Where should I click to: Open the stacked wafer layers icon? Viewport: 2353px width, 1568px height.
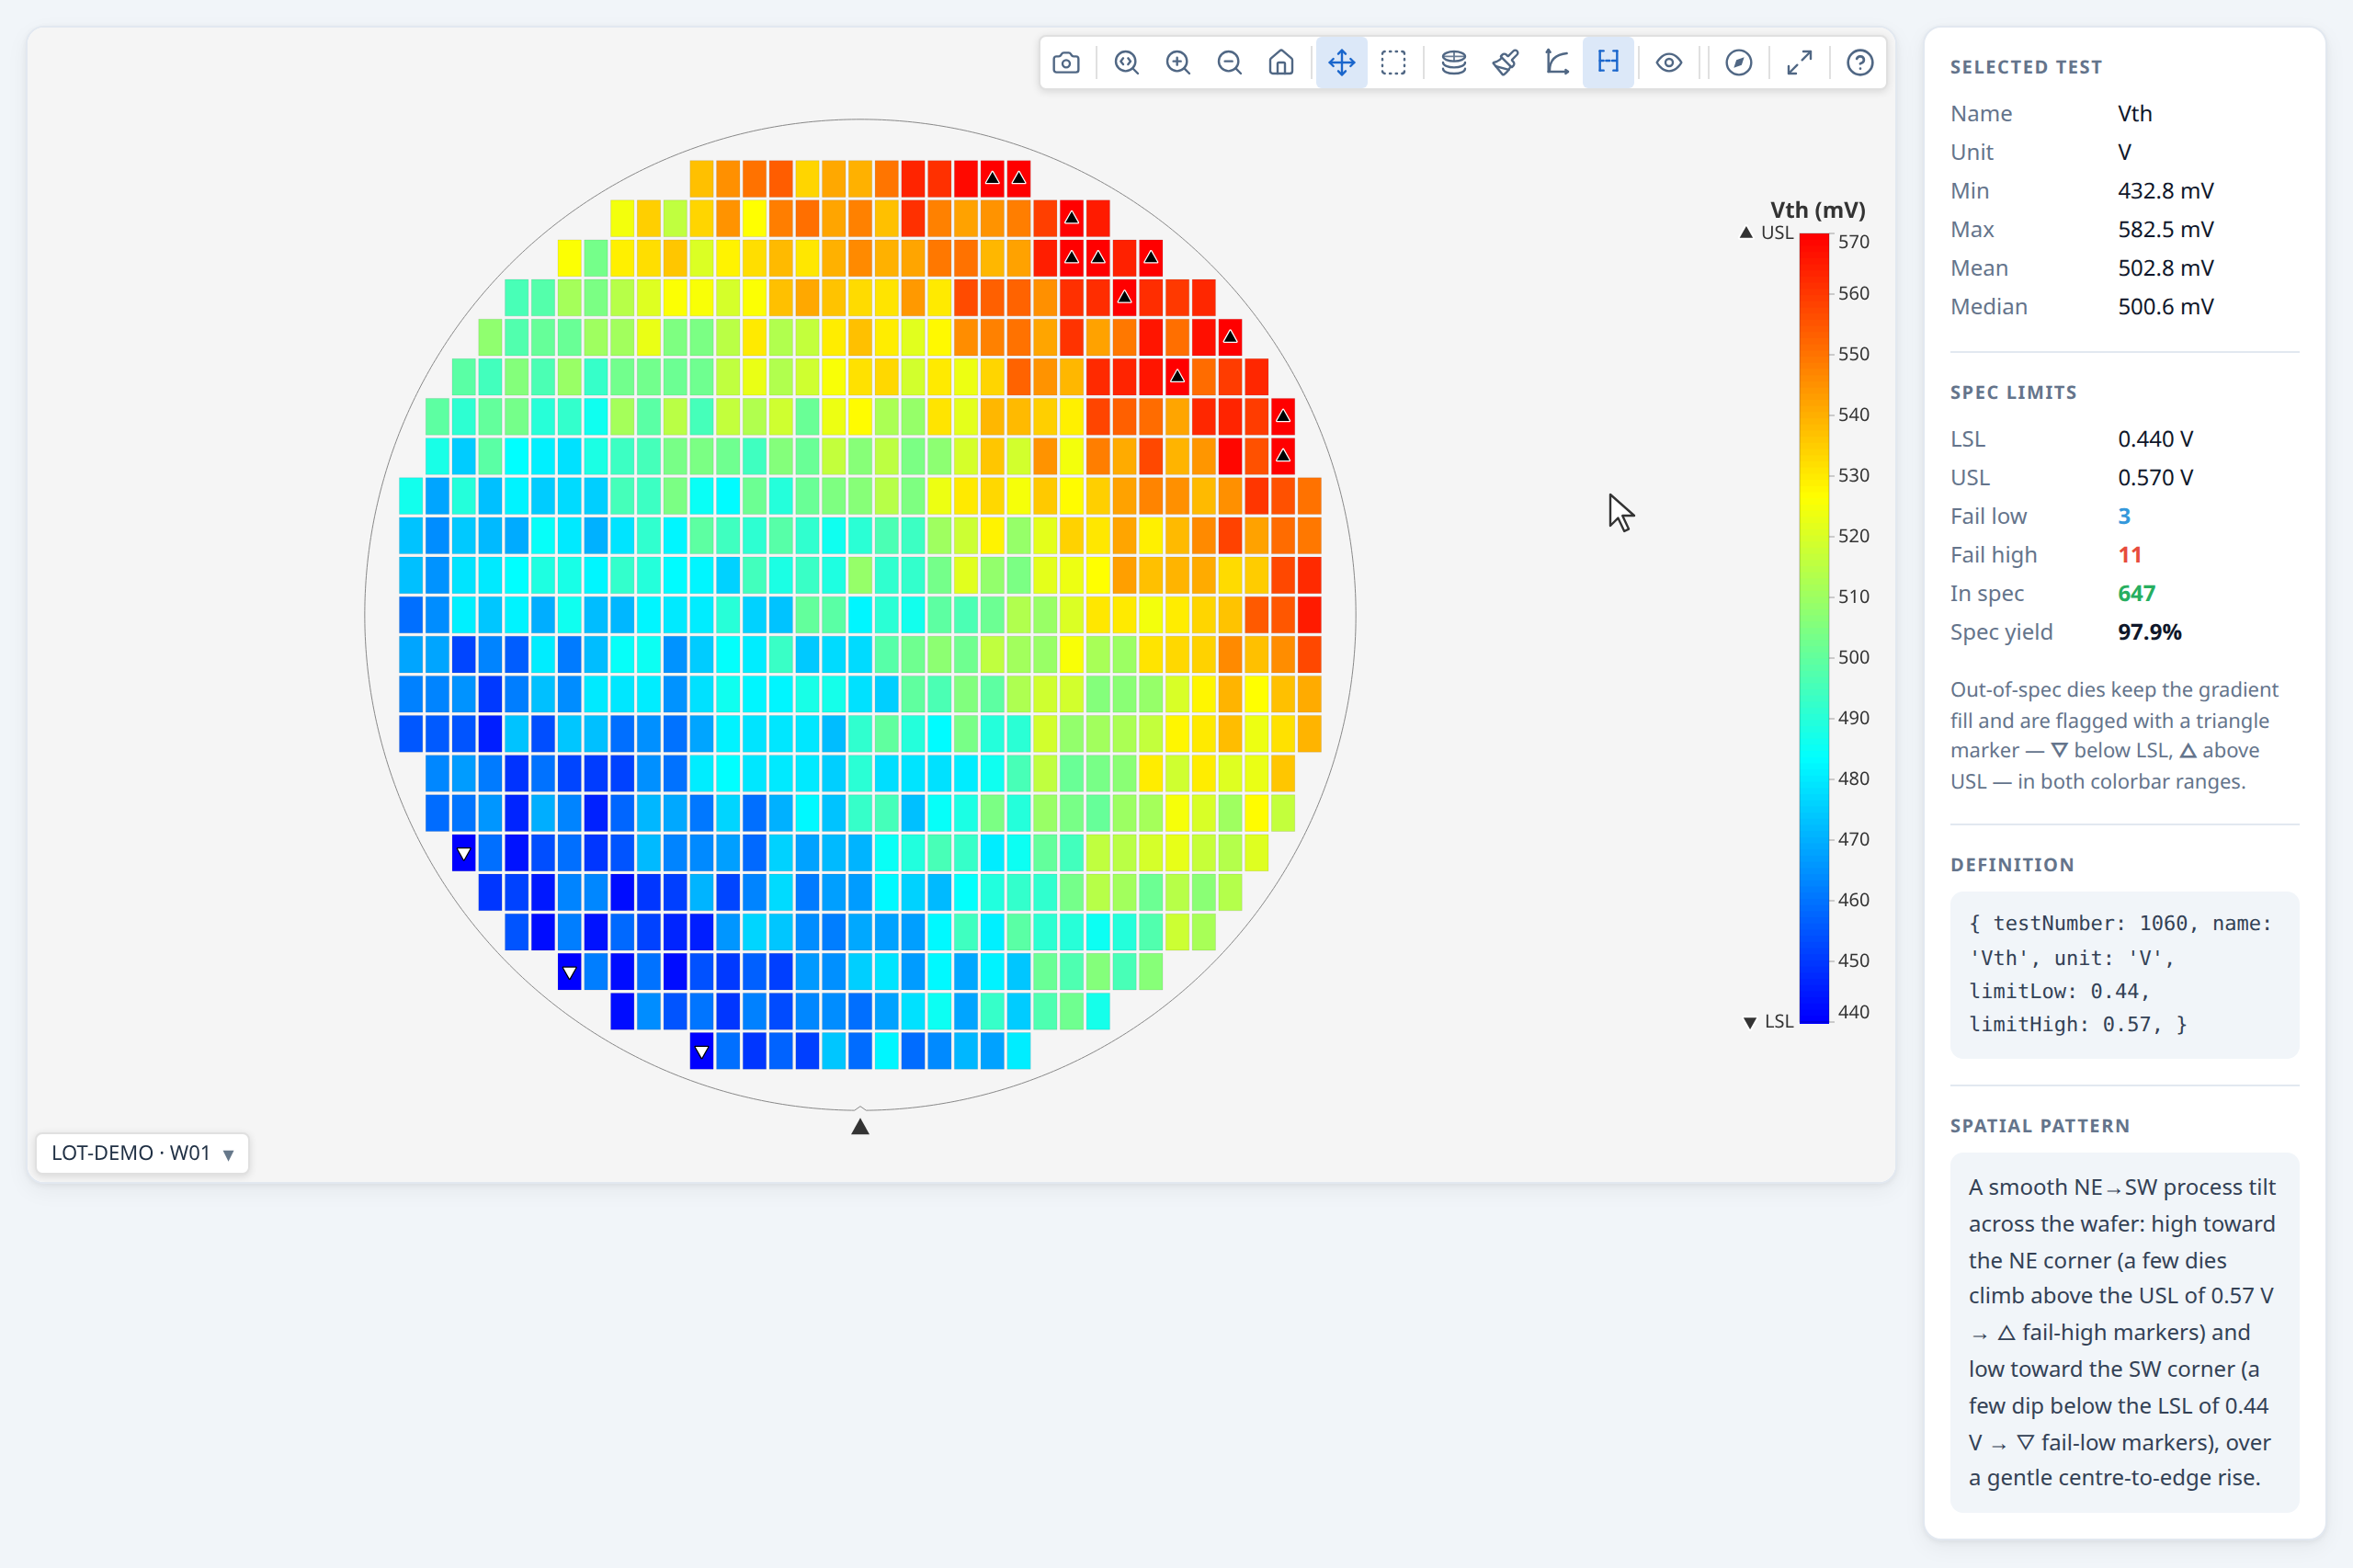pos(1454,63)
